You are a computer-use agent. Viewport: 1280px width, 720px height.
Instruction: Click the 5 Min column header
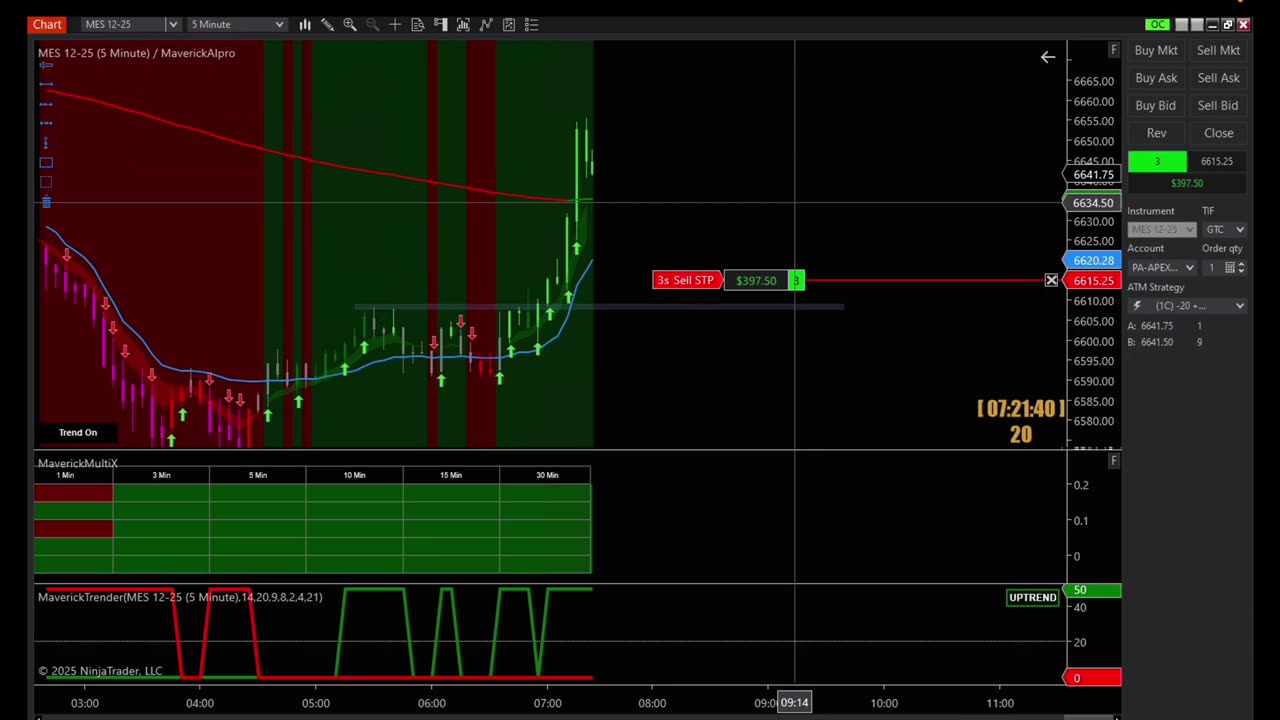coord(258,475)
